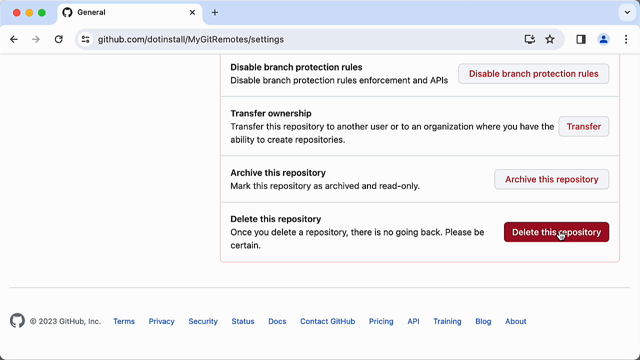This screenshot has height=360, width=640.
Task: Open the install app icon in the address bar
Action: [x=529, y=40]
